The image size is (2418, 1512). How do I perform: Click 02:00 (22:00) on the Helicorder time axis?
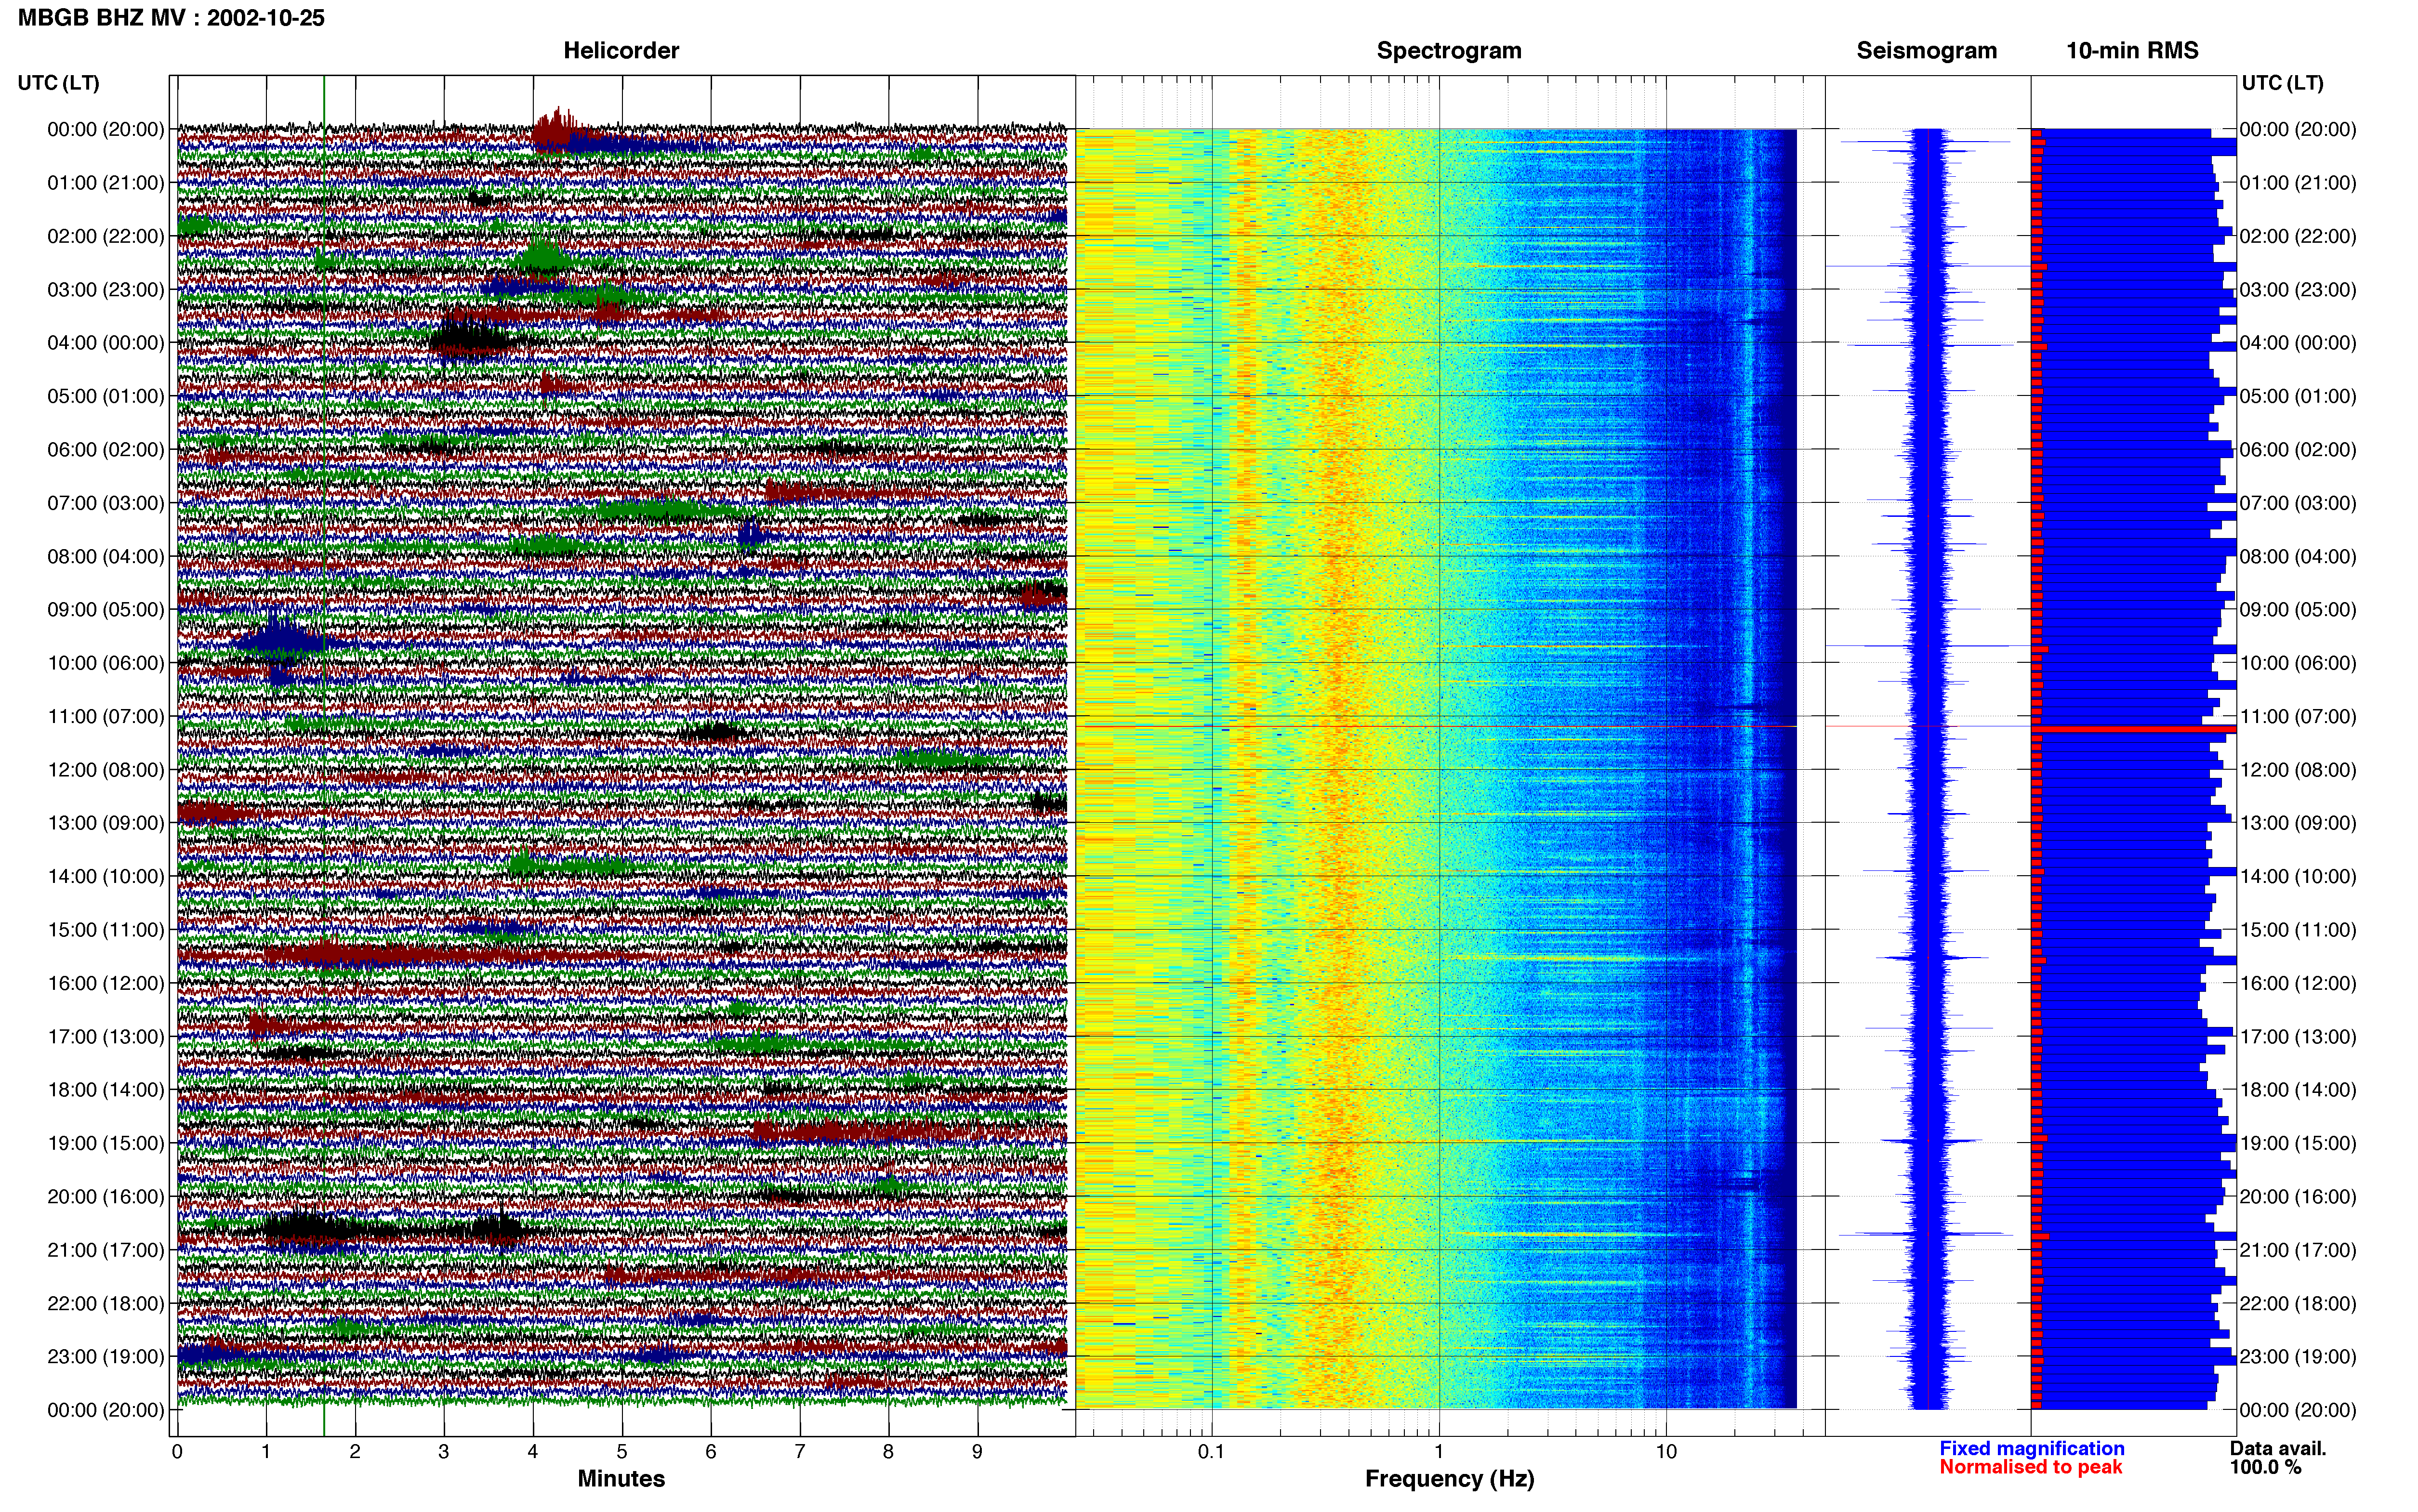click(x=106, y=236)
